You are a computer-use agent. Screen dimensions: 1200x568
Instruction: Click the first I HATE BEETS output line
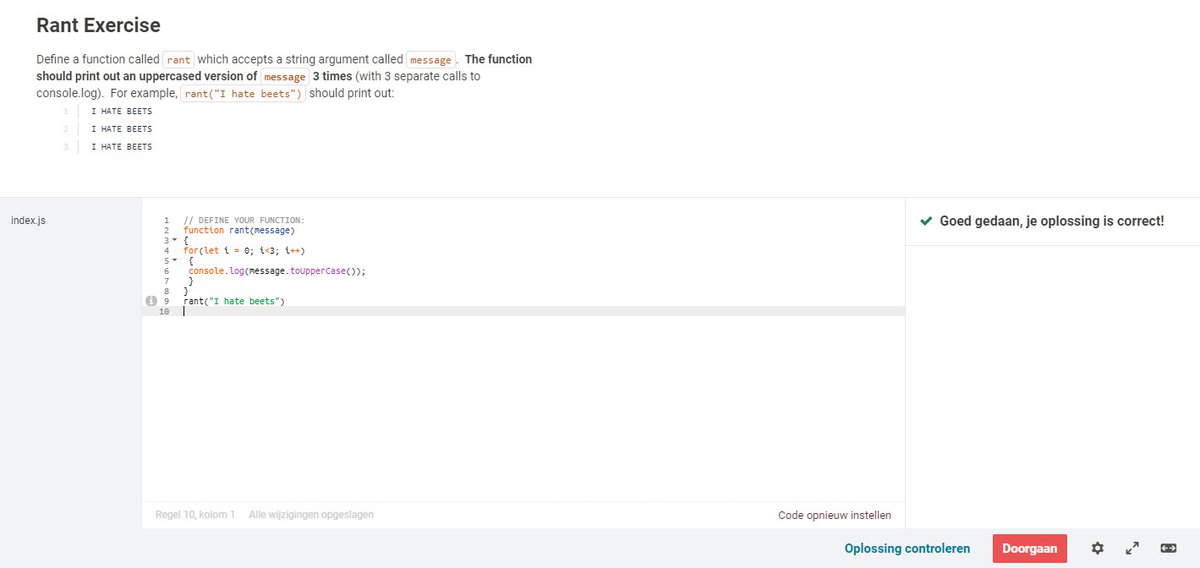[x=121, y=111]
